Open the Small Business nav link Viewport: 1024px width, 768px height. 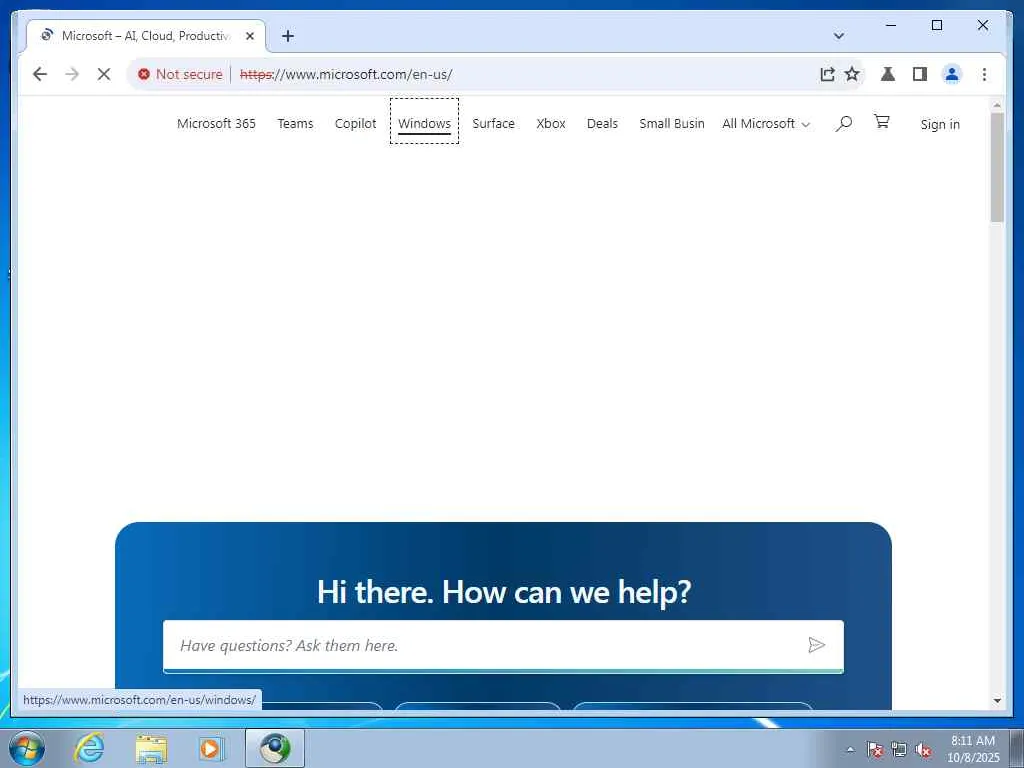coord(671,123)
